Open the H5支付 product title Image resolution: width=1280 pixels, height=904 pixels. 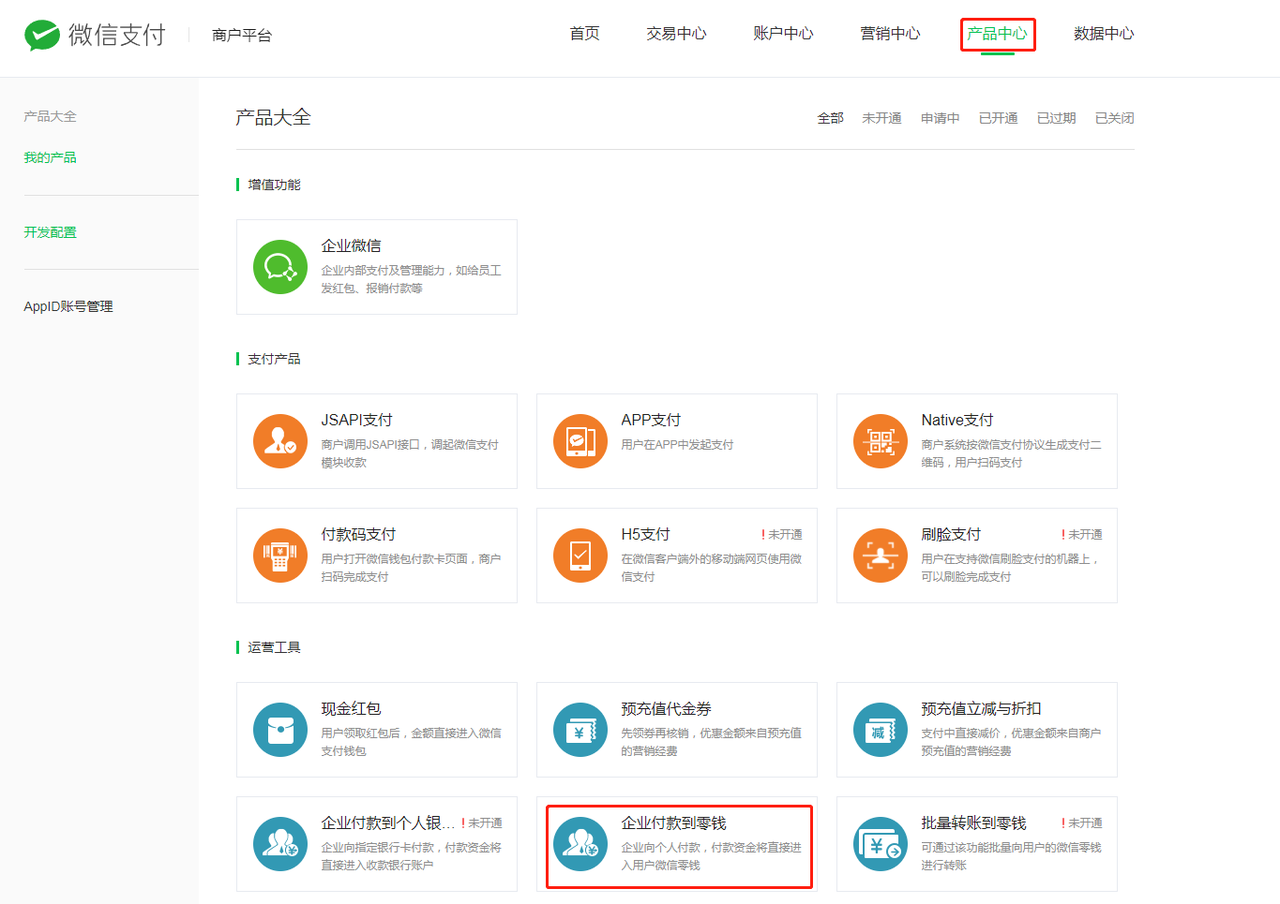(645, 534)
